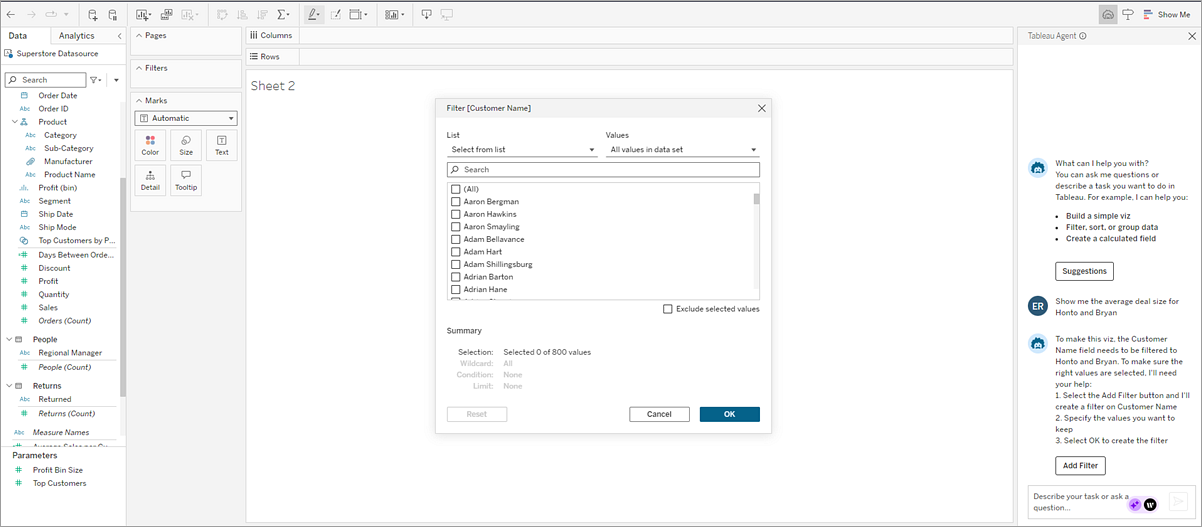This screenshot has width=1202, height=527.
Task: Check the Adam Hart checkbox
Action: point(456,252)
